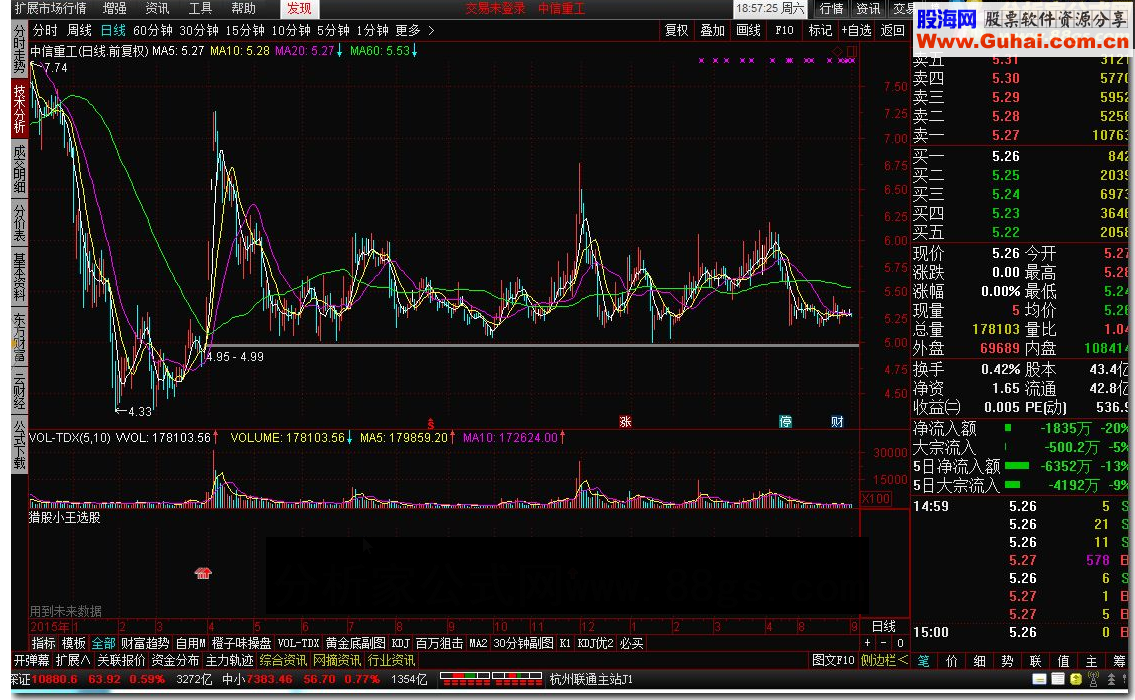Switch chart to 30分钟 period
Image resolution: width=1135 pixels, height=700 pixels.
[199, 30]
